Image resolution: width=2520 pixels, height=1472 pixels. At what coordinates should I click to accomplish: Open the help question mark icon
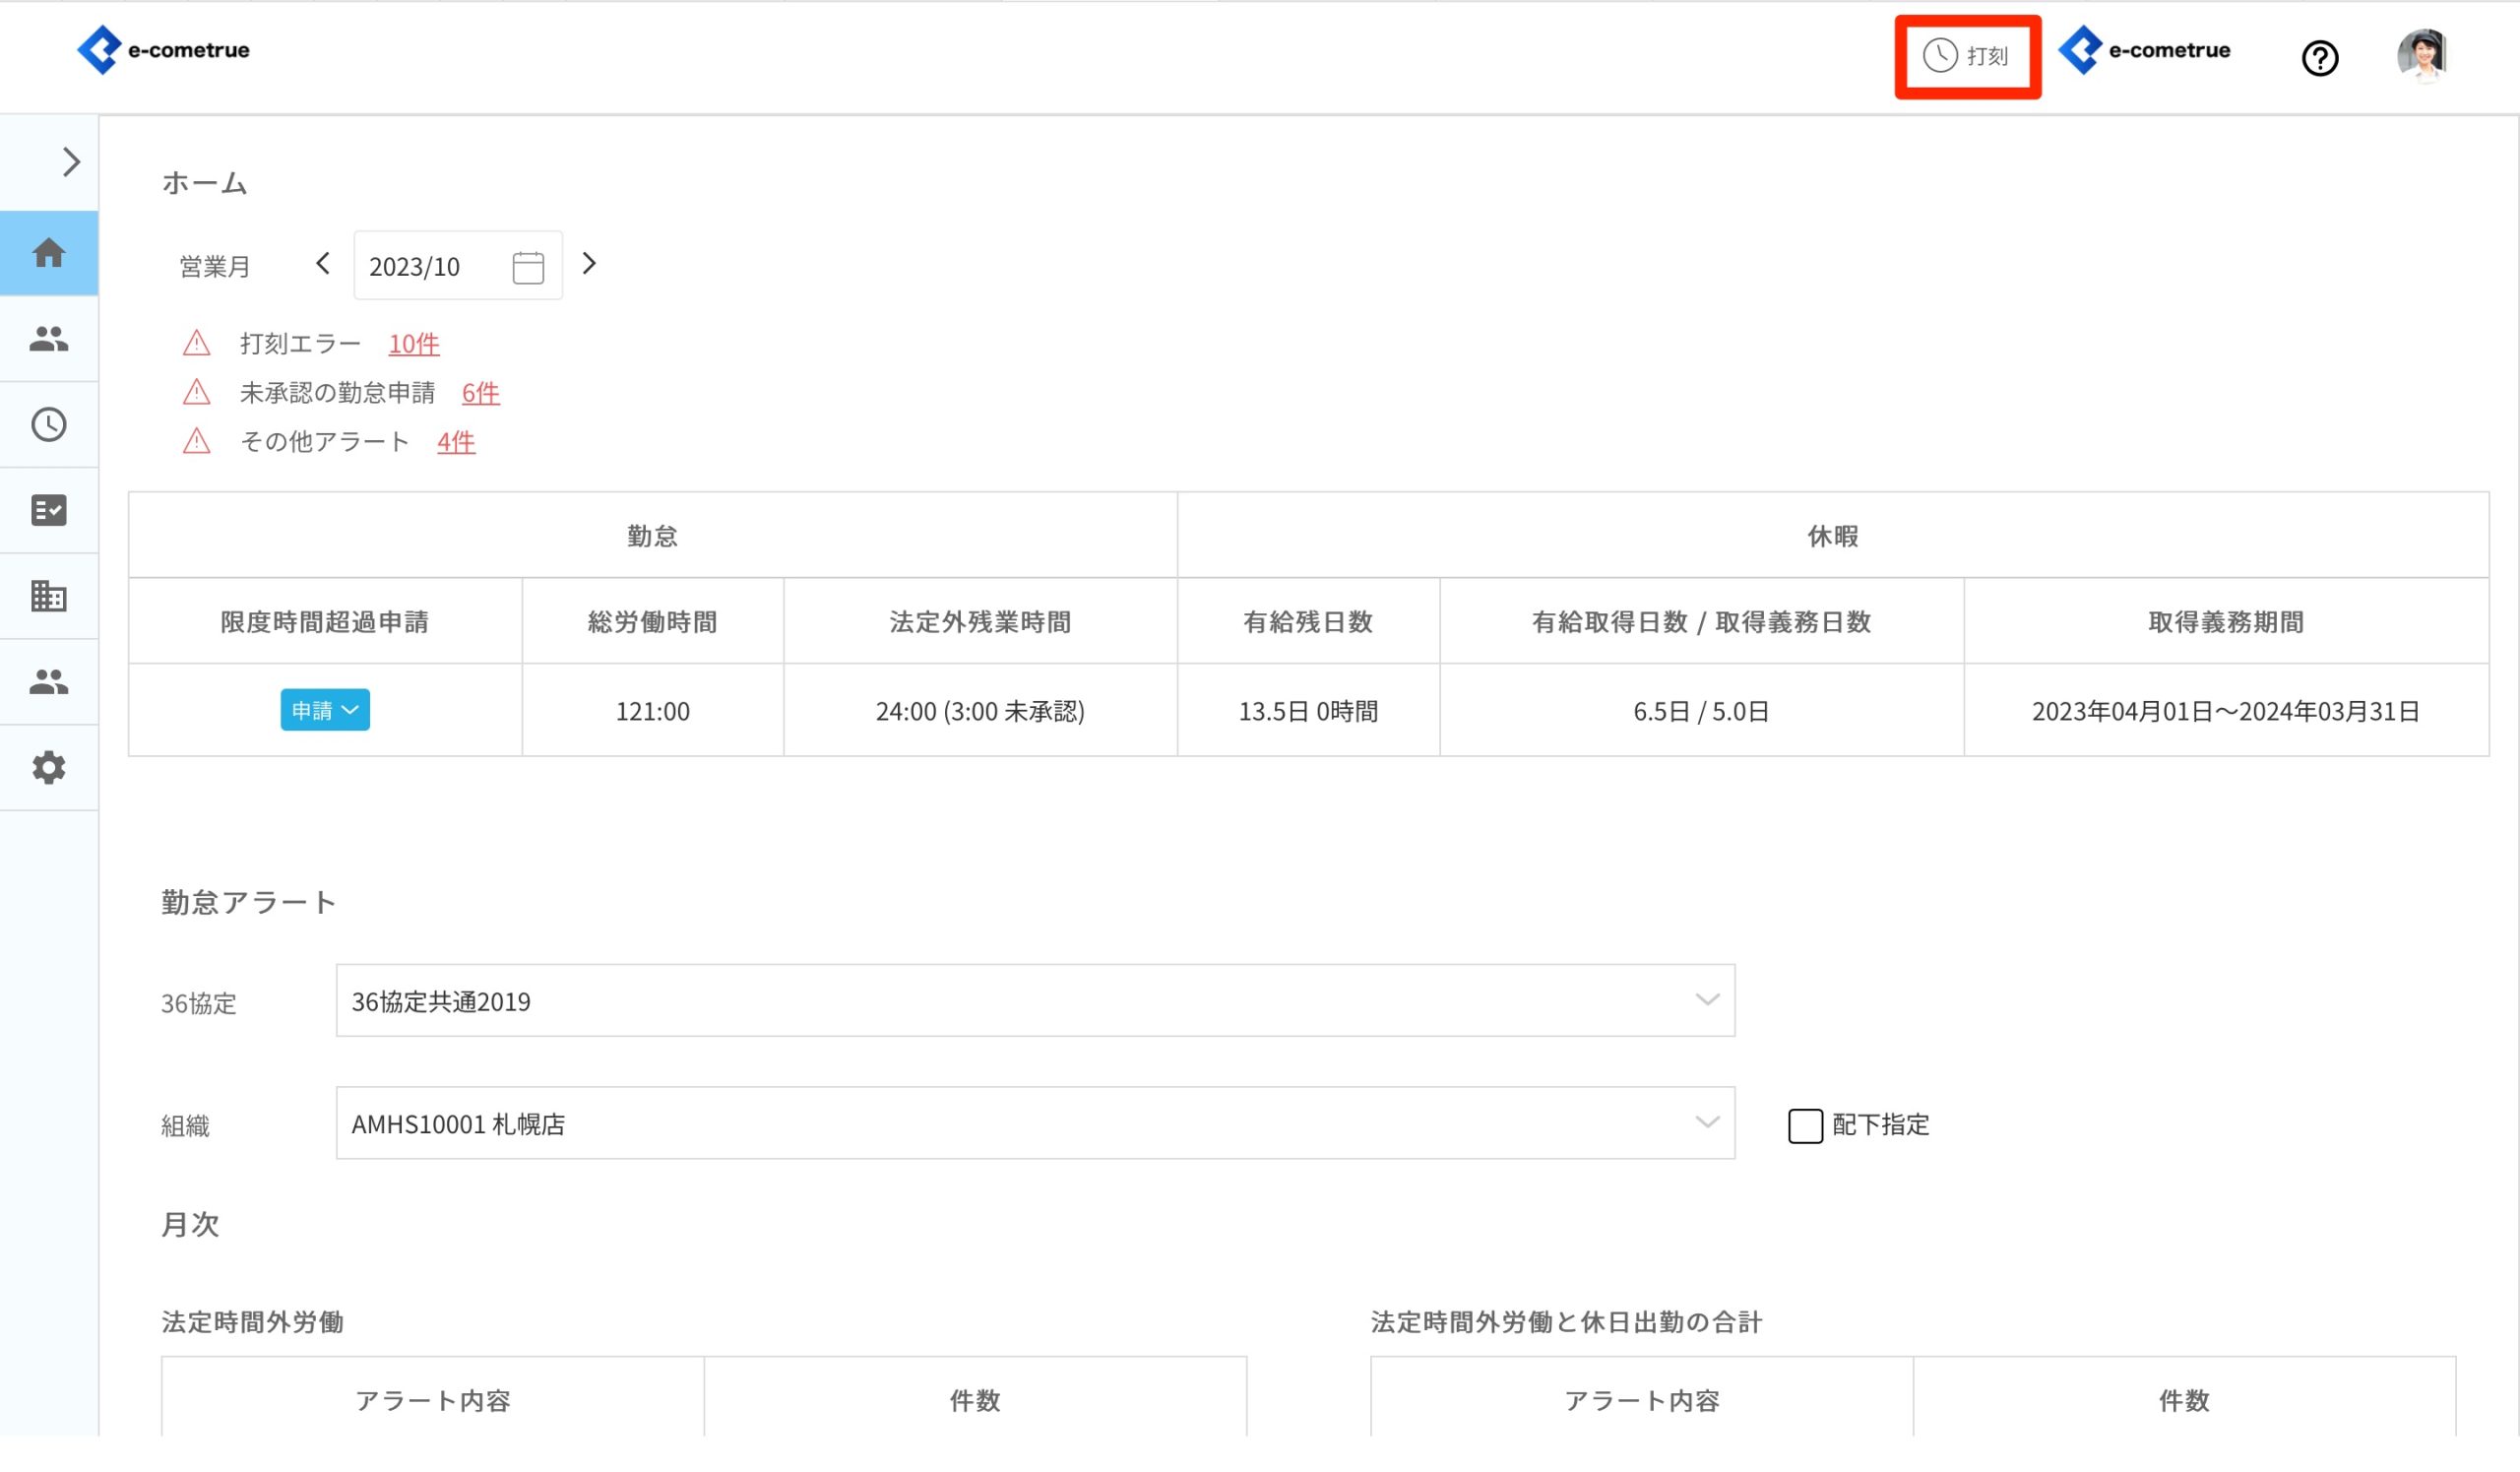click(2319, 58)
